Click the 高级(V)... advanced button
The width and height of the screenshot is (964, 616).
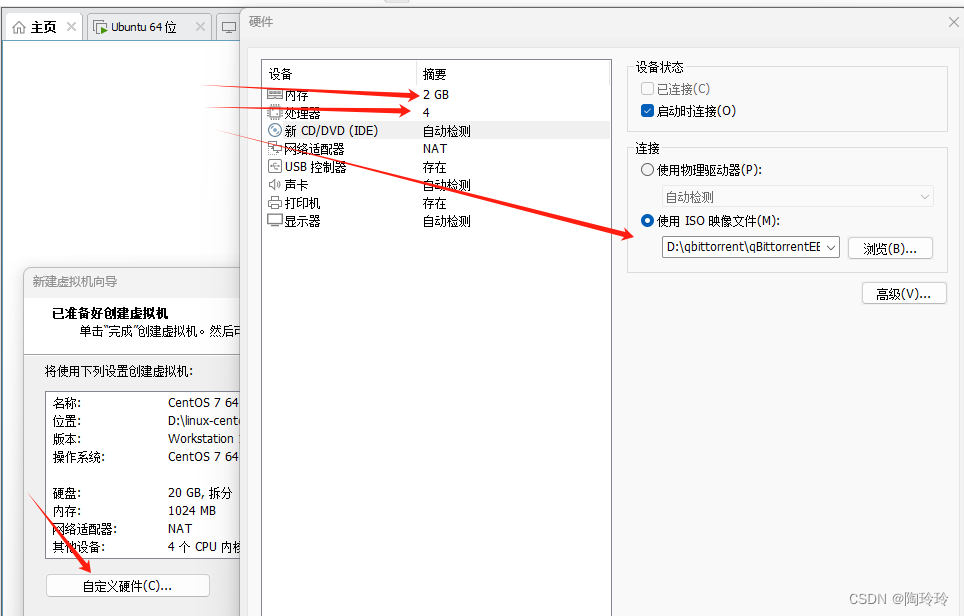click(904, 294)
